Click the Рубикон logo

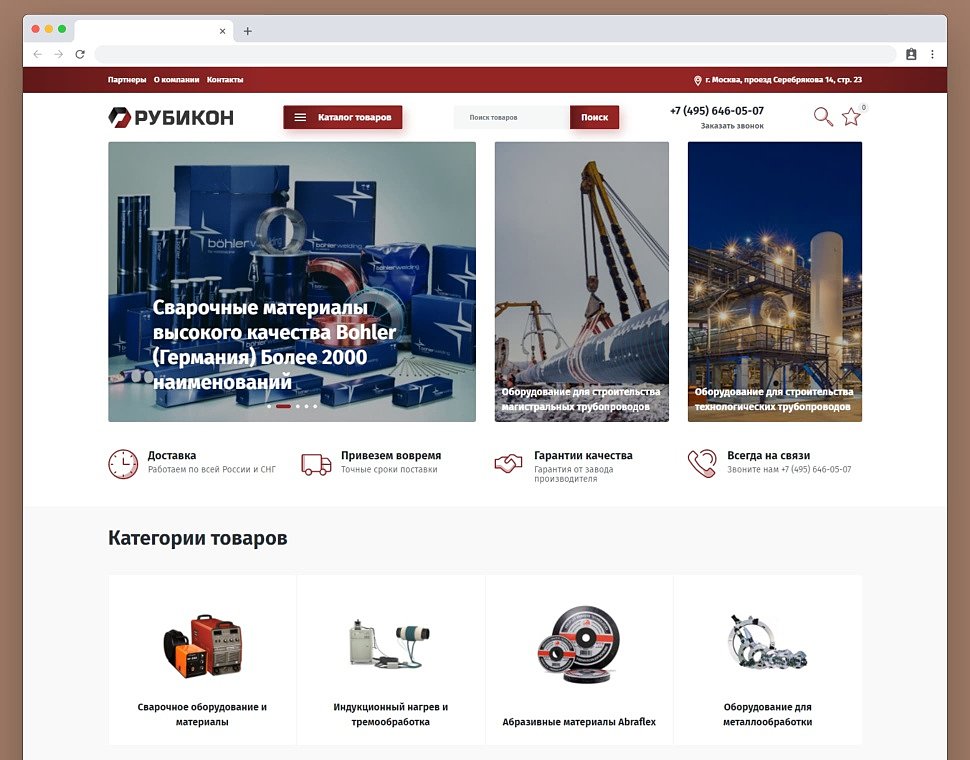click(x=171, y=117)
